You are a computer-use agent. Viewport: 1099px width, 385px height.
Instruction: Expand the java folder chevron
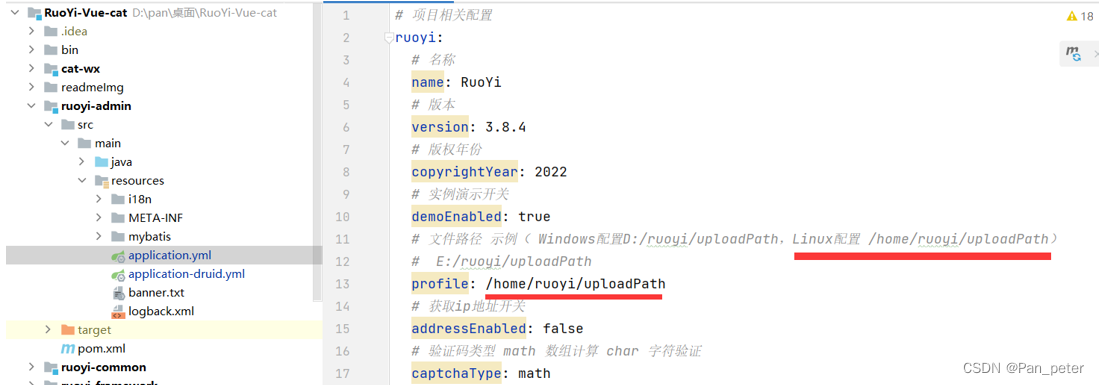coord(81,162)
